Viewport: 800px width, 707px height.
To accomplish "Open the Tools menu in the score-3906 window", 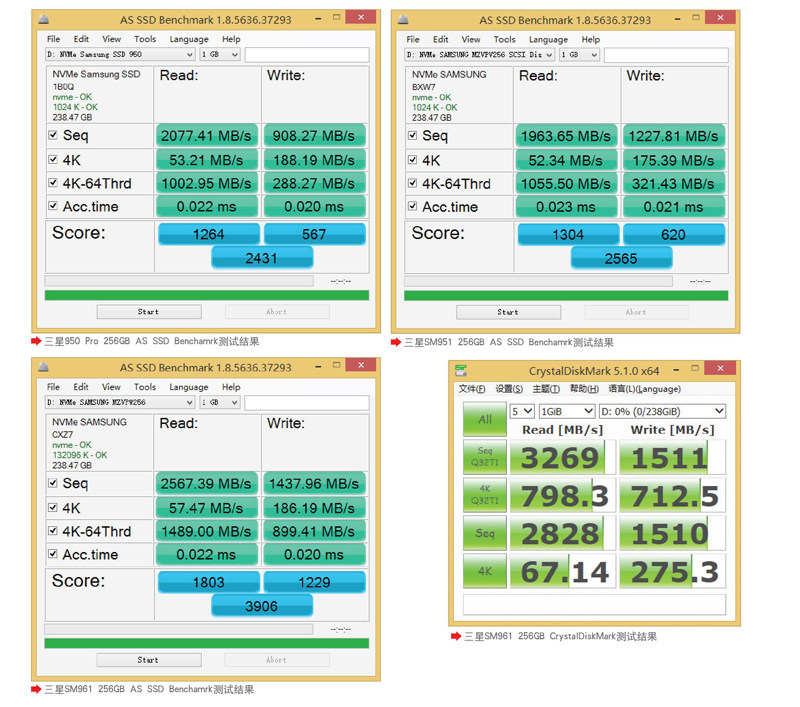I will click(145, 387).
